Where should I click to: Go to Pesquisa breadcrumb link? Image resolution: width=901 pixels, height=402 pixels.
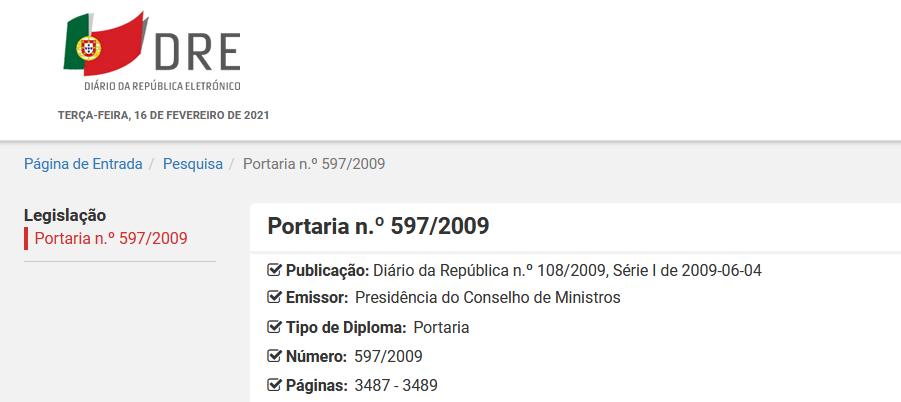[193, 164]
